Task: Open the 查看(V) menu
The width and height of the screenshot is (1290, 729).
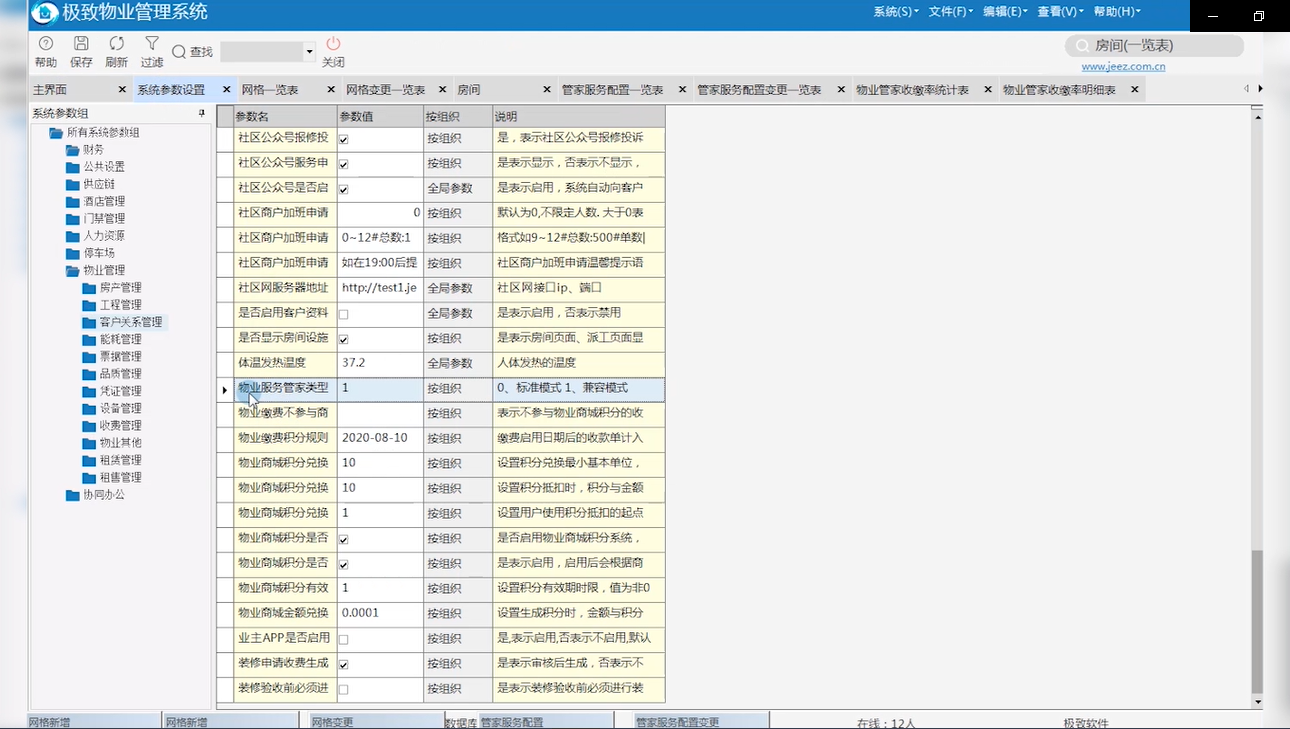Action: [1061, 12]
